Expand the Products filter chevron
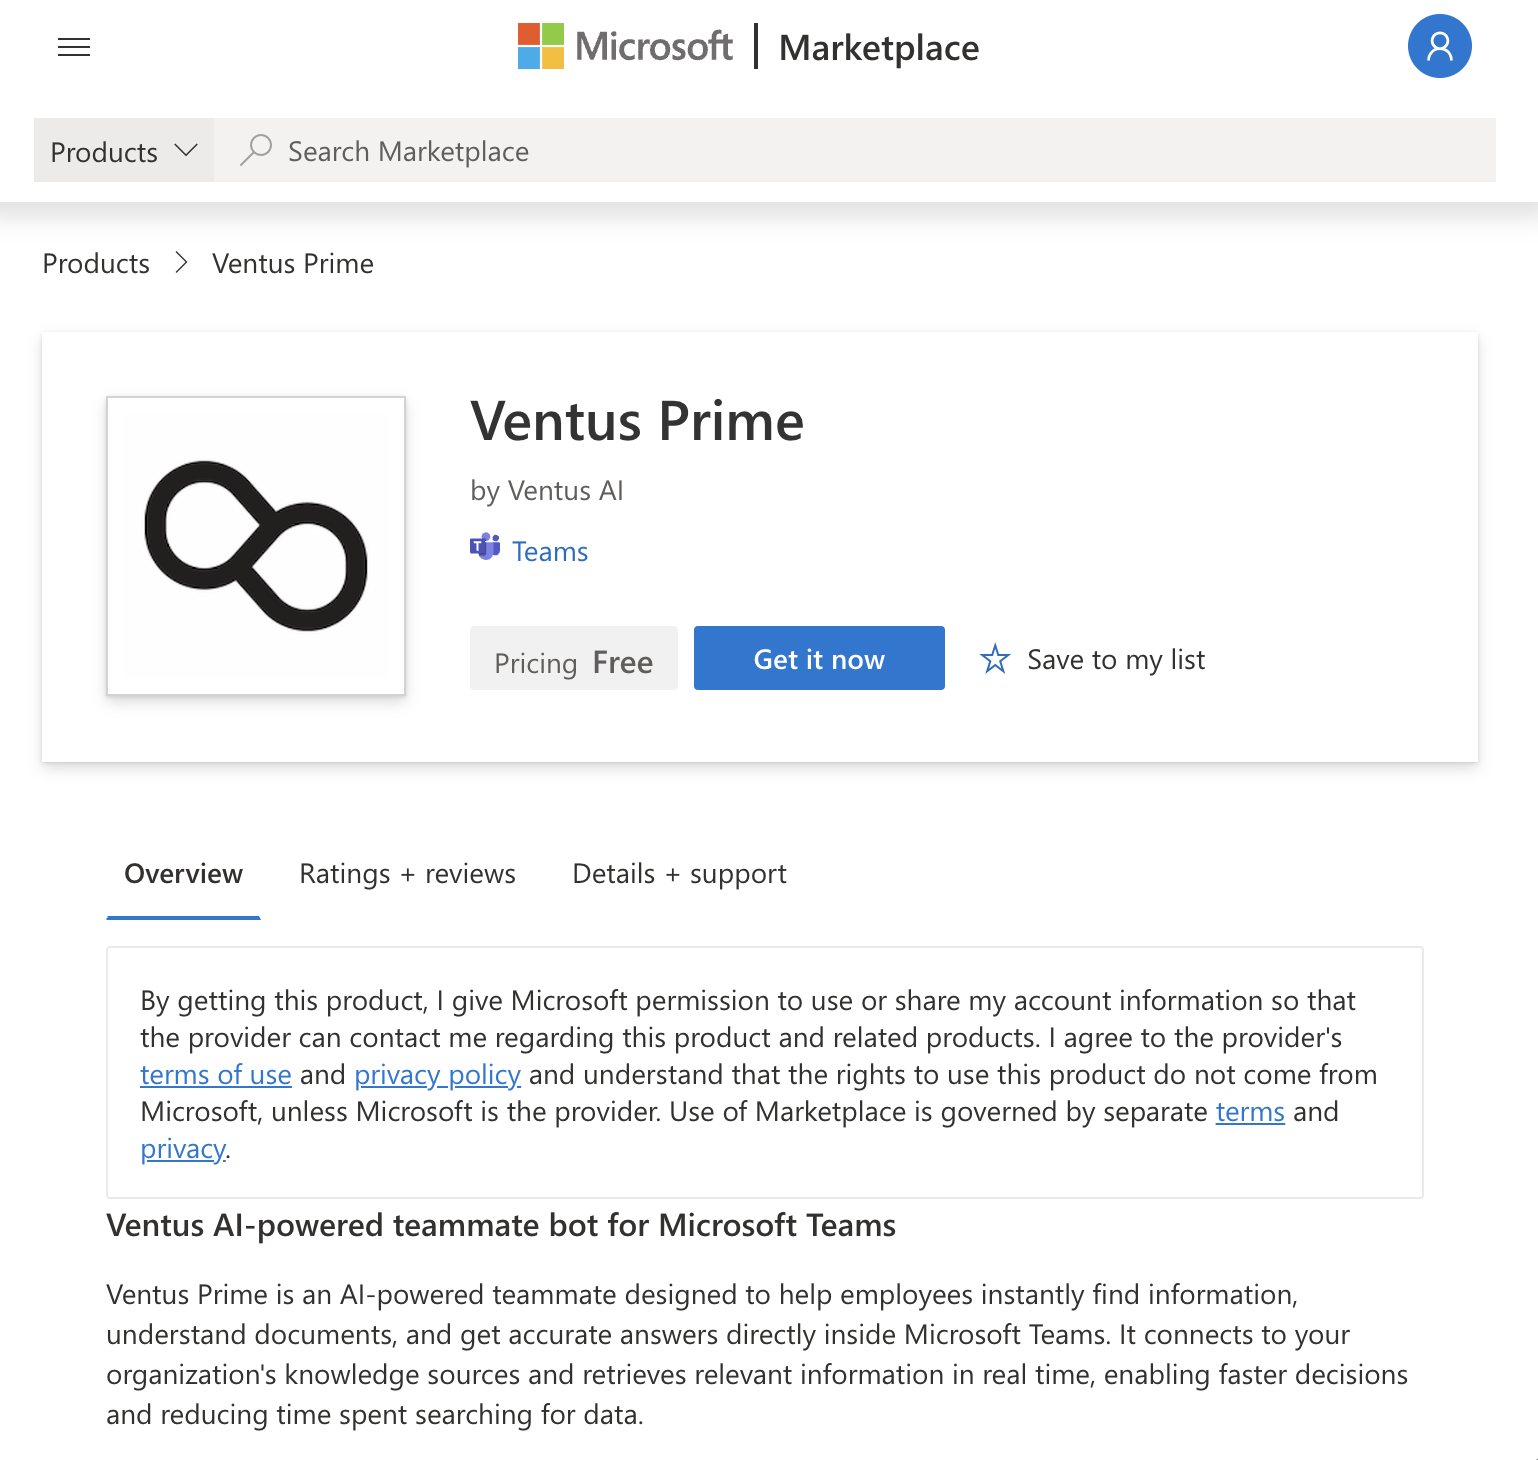Image resolution: width=1538 pixels, height=1460 pixels. click(x=185, y=150)
